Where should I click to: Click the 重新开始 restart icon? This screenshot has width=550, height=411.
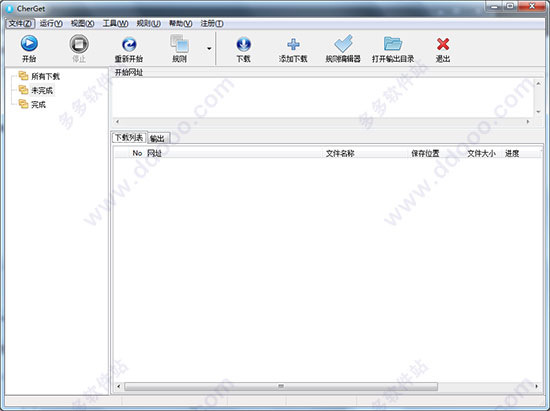pos(129,45)
